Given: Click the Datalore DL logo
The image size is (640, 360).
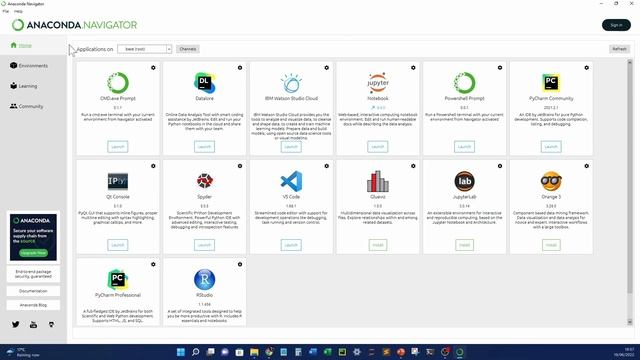Looking at the screenshot, I should (204, 83).
